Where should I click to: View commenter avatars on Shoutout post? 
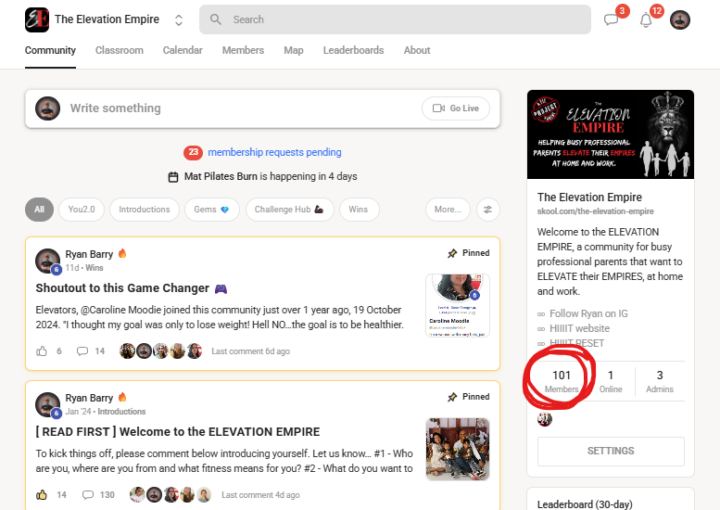coord(161,351)
